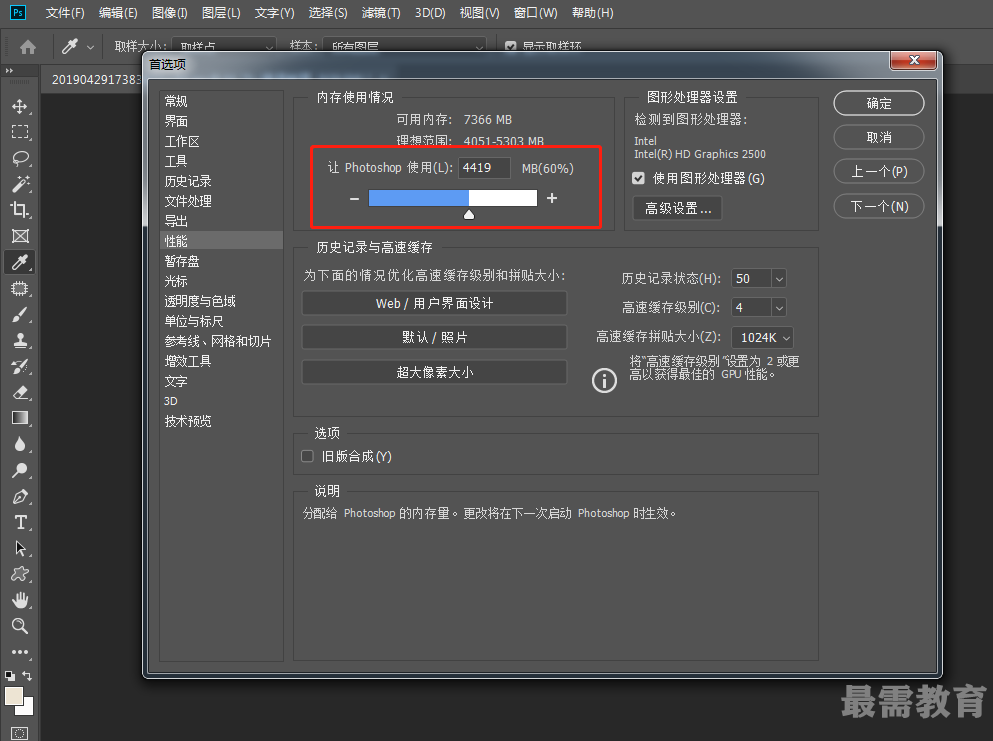Select the Crop tool

click(x=20, y=210)
